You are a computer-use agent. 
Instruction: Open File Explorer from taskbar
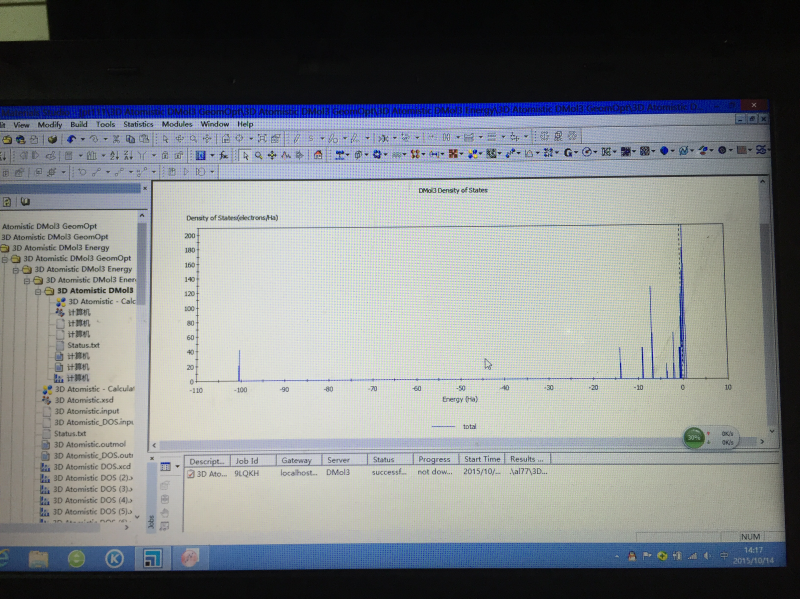click(38, 559)
